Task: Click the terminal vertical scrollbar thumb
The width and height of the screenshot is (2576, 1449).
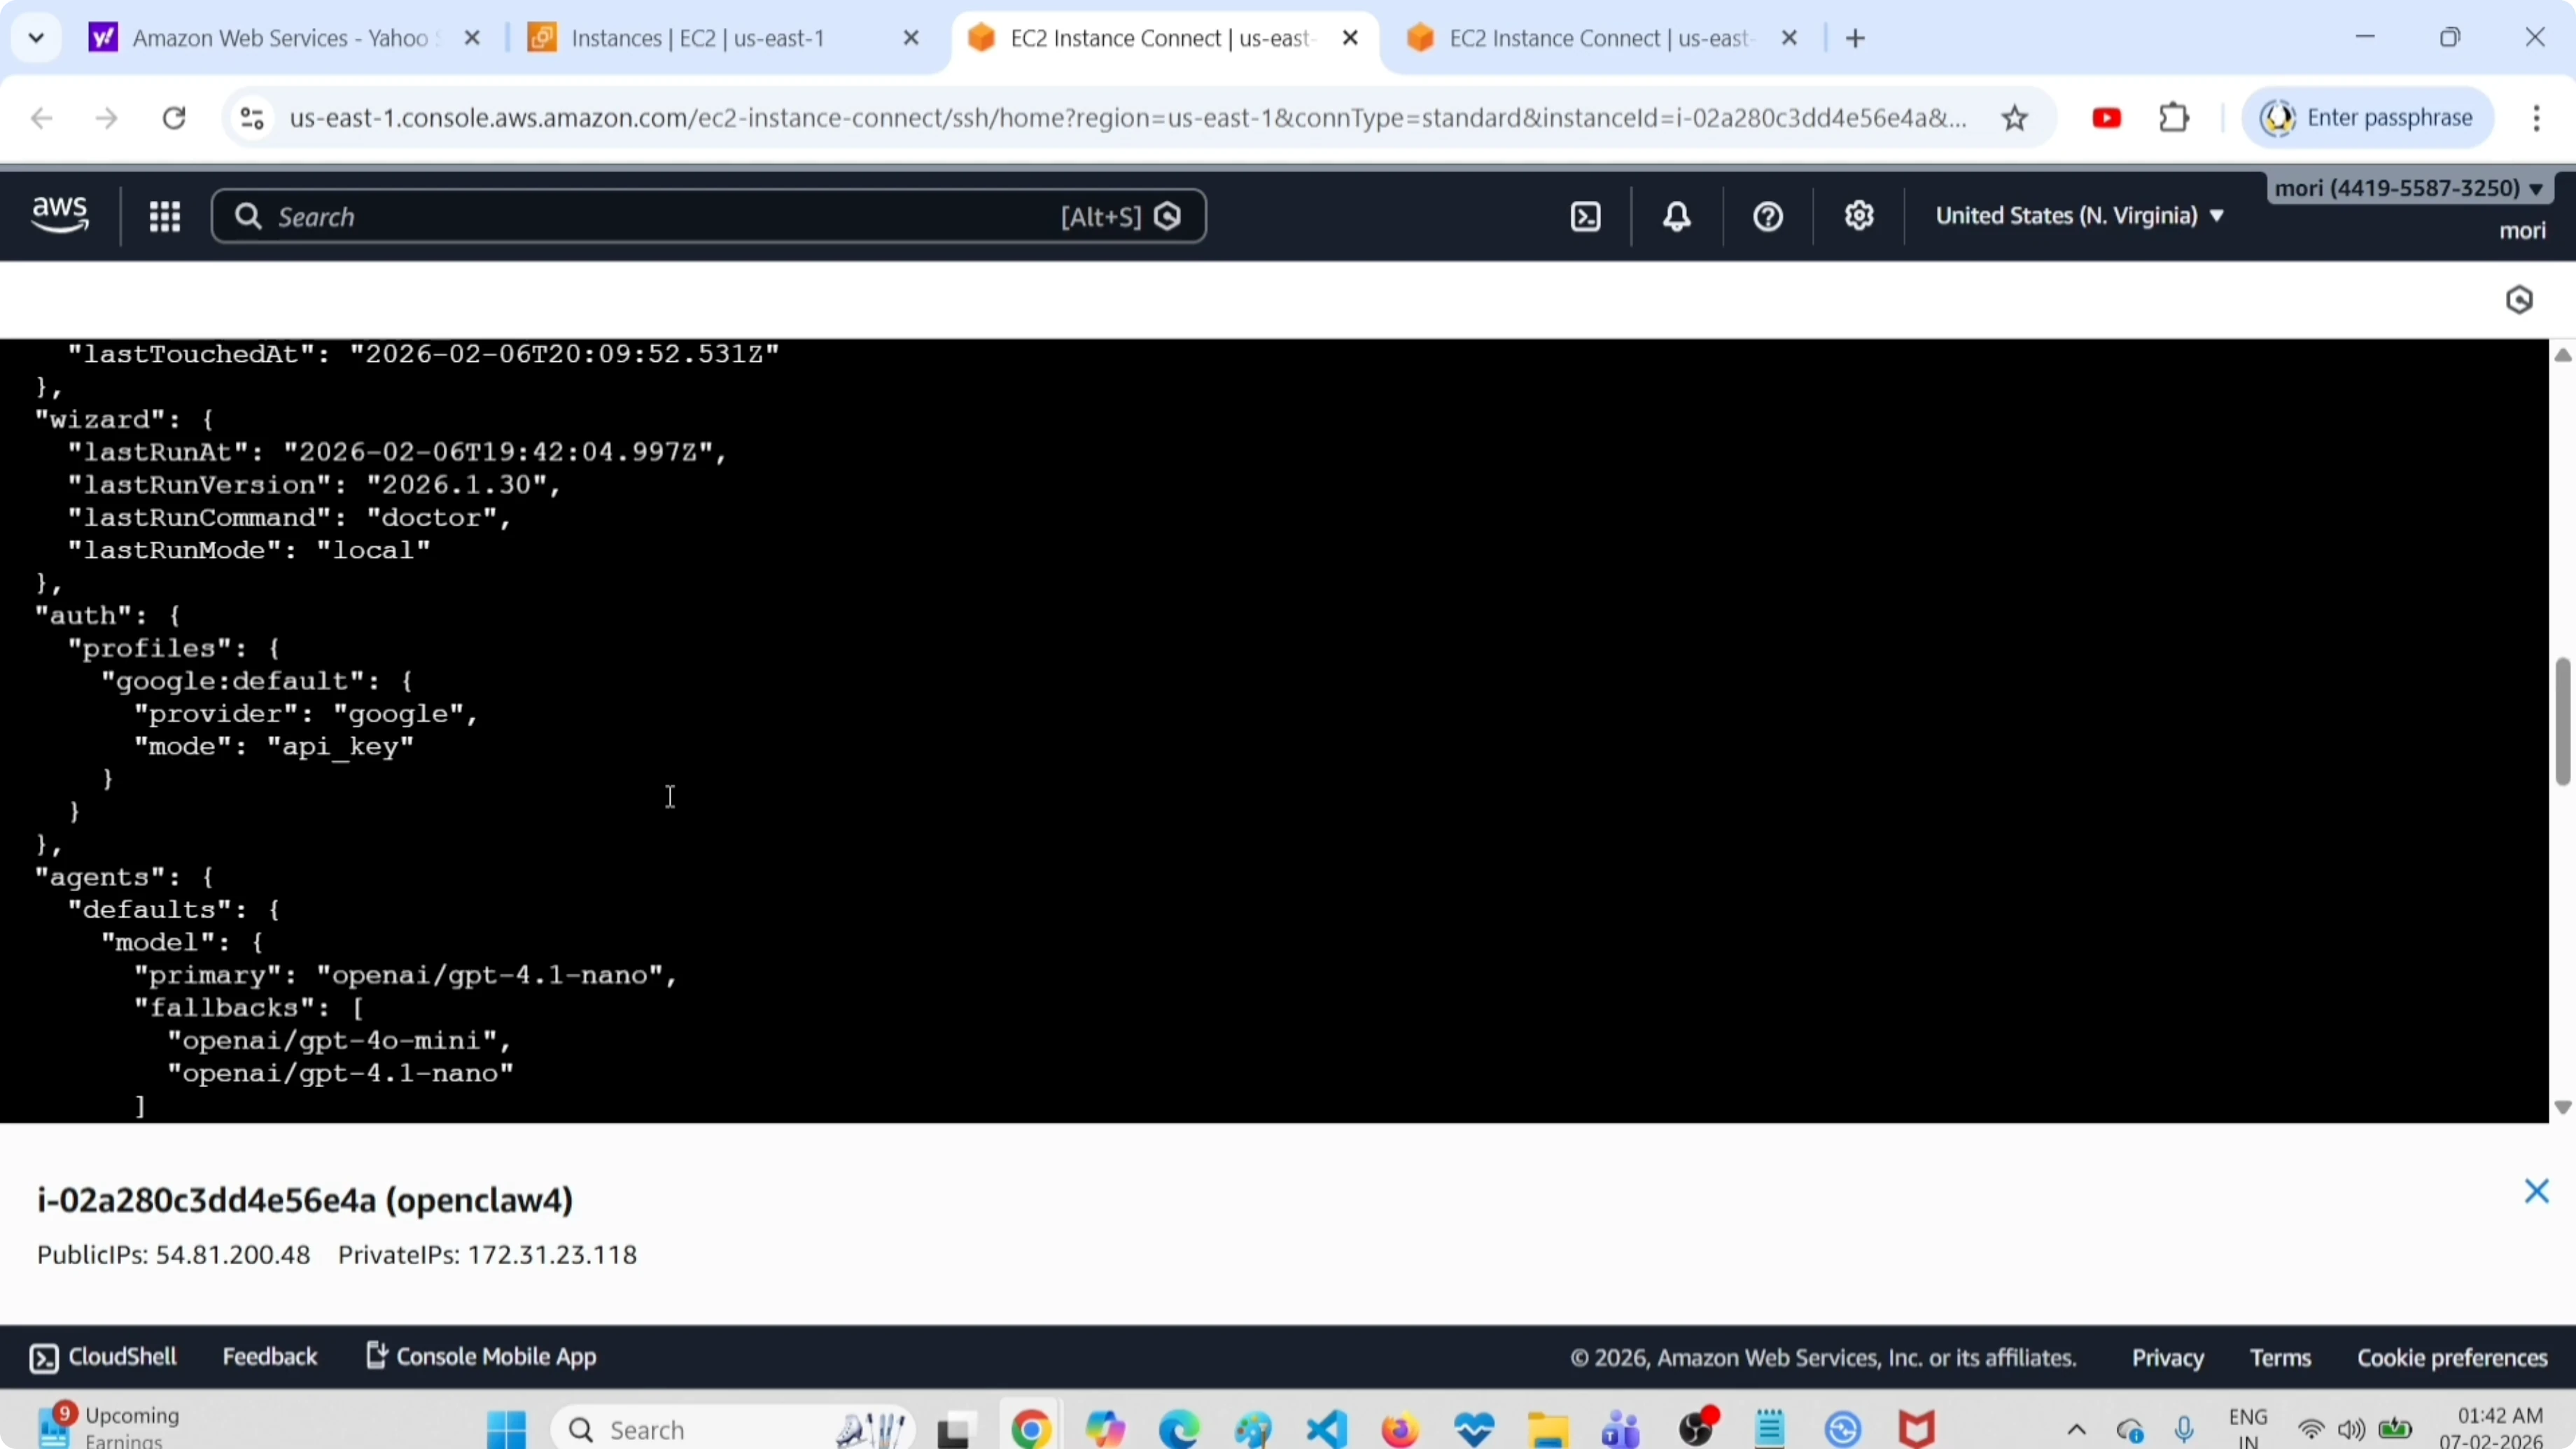Action: tap(2562, 720)
